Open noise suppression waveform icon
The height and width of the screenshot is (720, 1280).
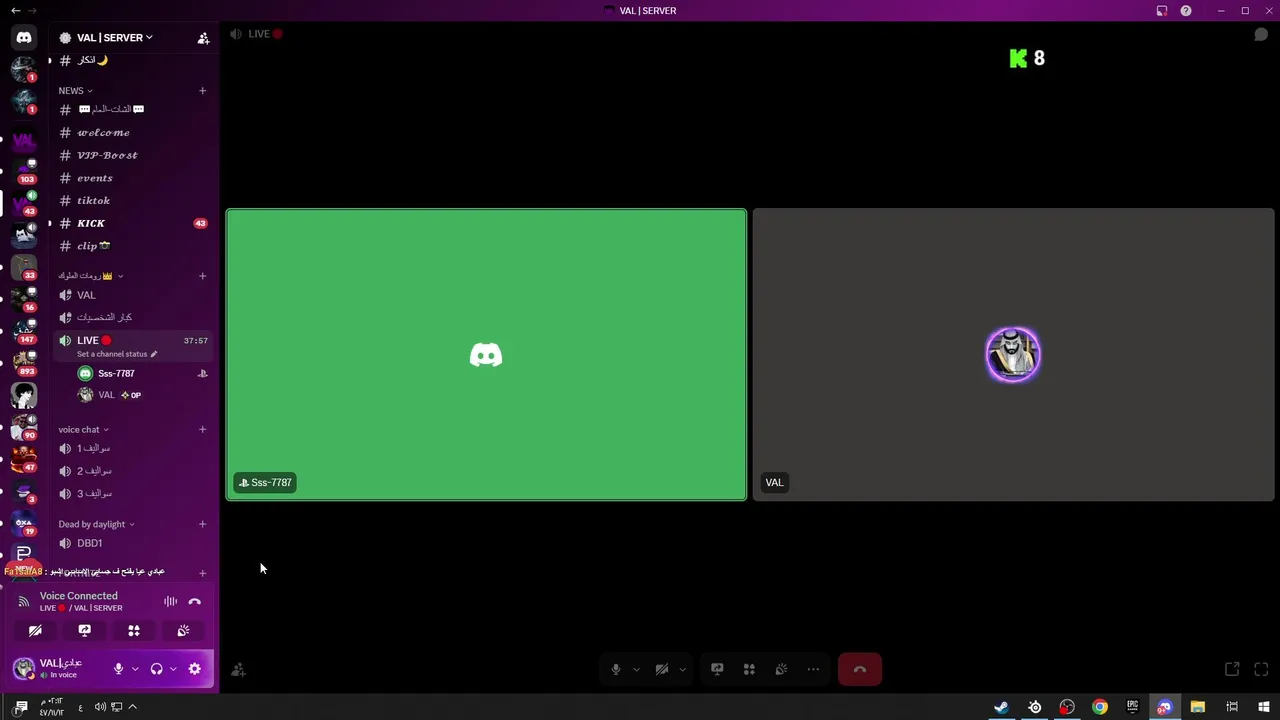coord(170,601)
